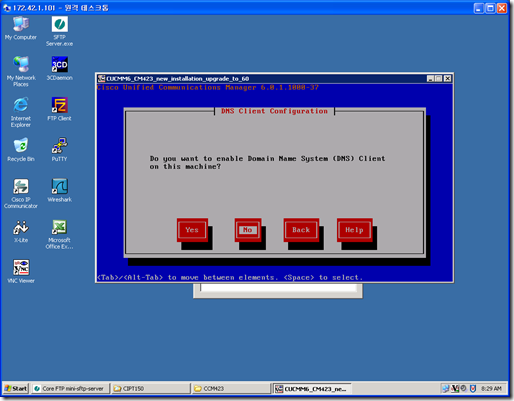Minimize the CUCMM6_CM423 VM window
The image size is (514, 401).
point(430,79)
